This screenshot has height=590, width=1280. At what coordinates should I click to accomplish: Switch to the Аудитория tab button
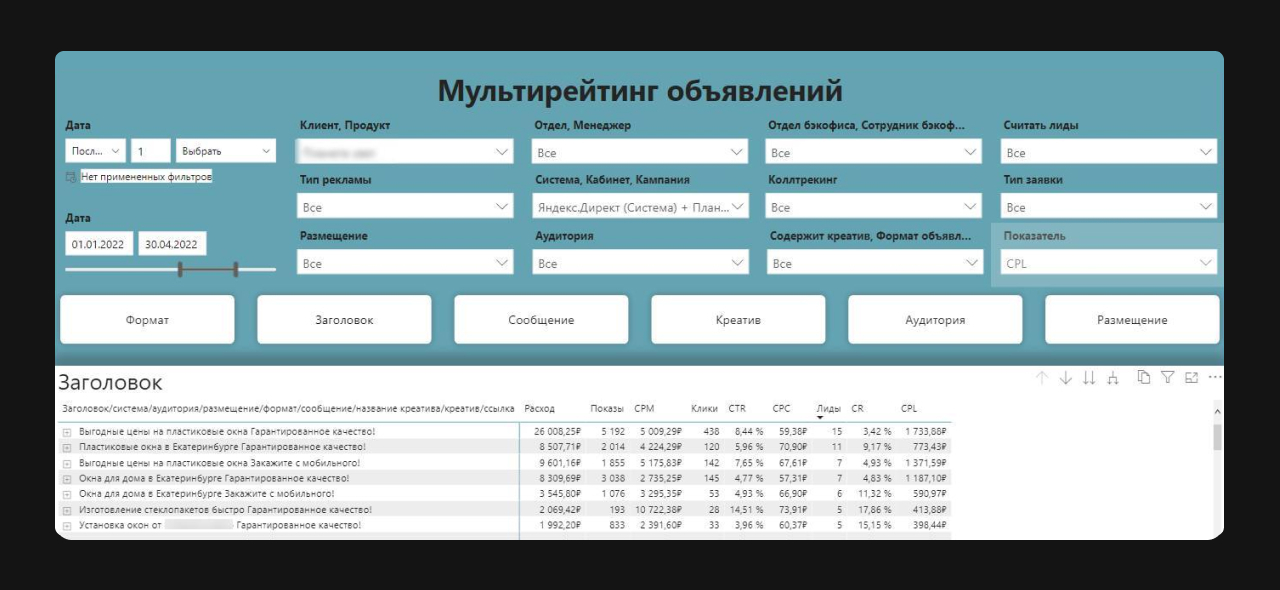[x=935, y=320]
